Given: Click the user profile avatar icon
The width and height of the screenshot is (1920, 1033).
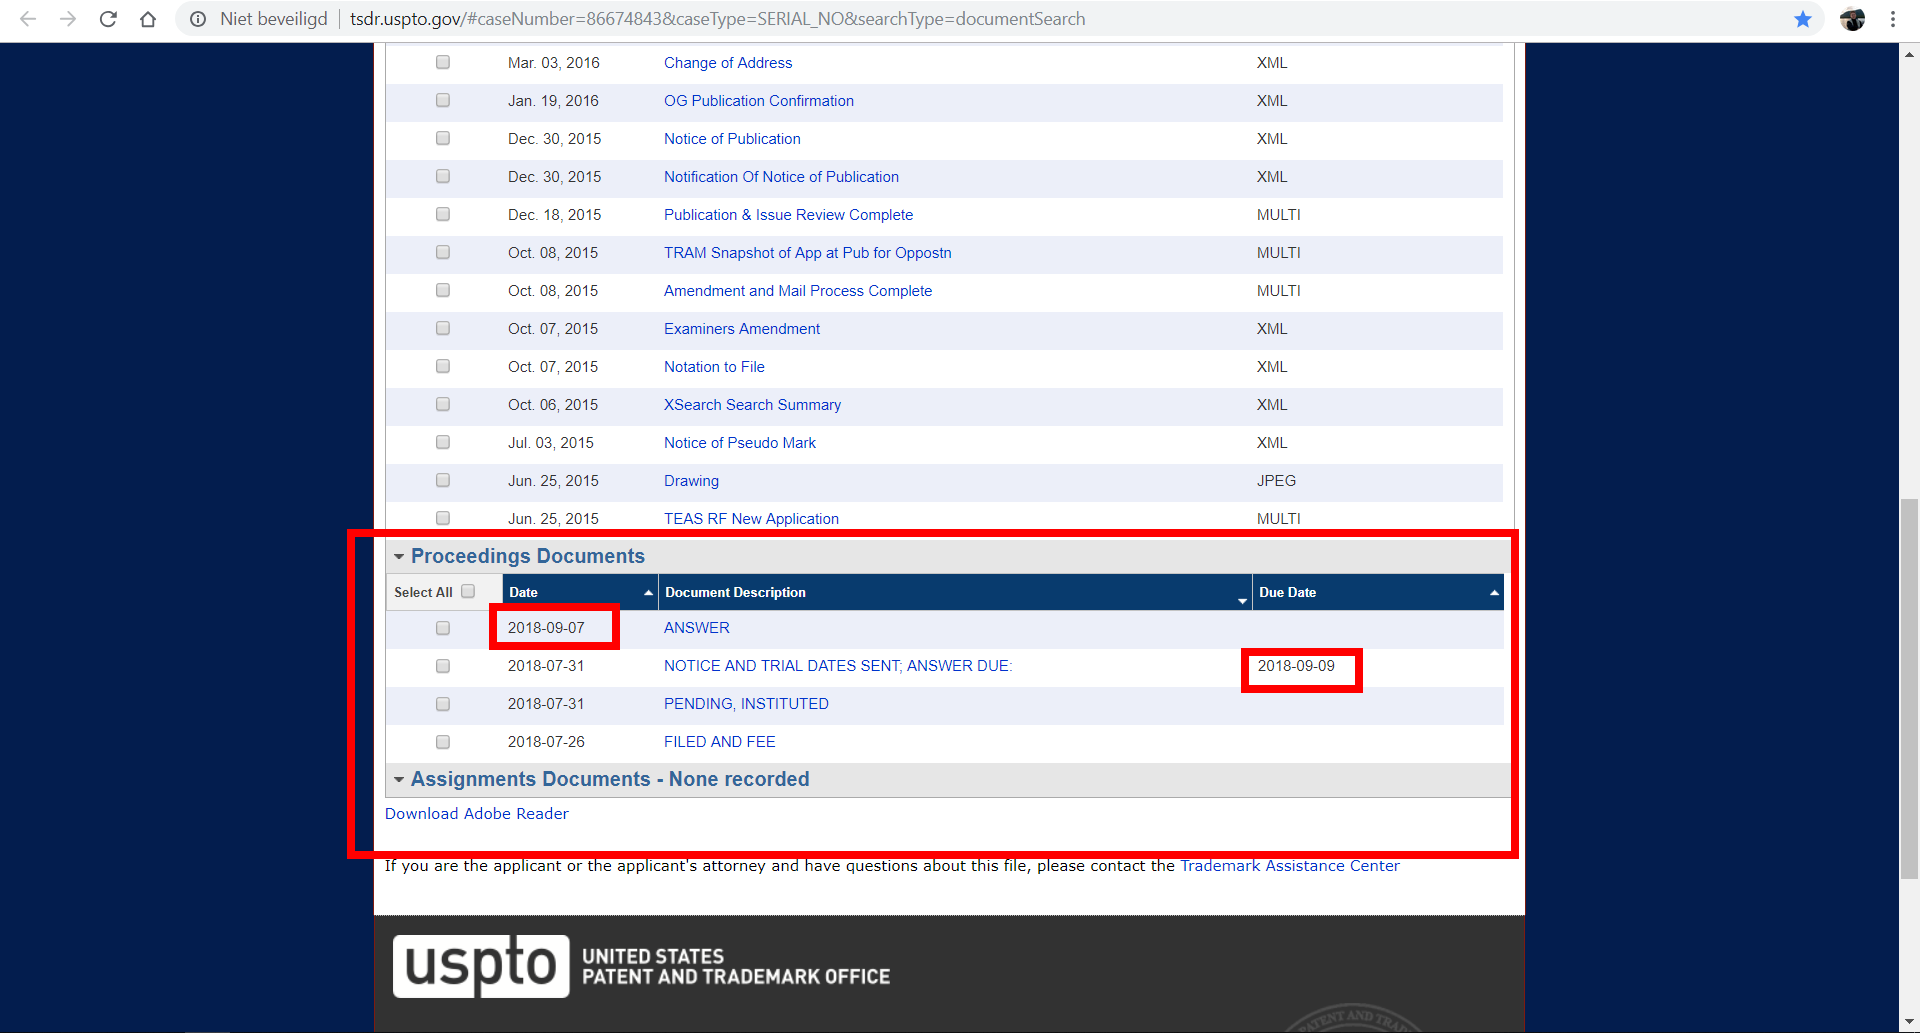Looking at the screenshot, I should [x=1852, y=19].
